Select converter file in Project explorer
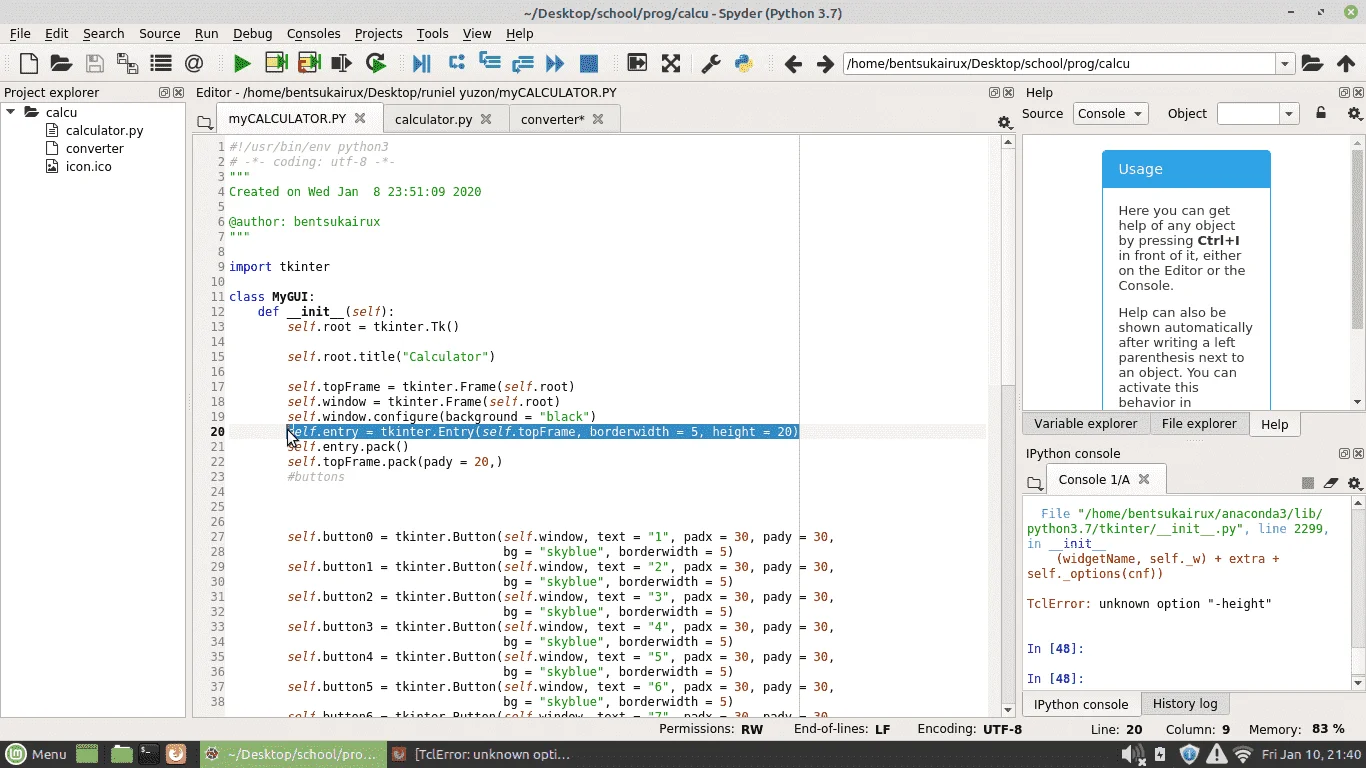The height and width of the screenshot is (768, 1366). 94,148
